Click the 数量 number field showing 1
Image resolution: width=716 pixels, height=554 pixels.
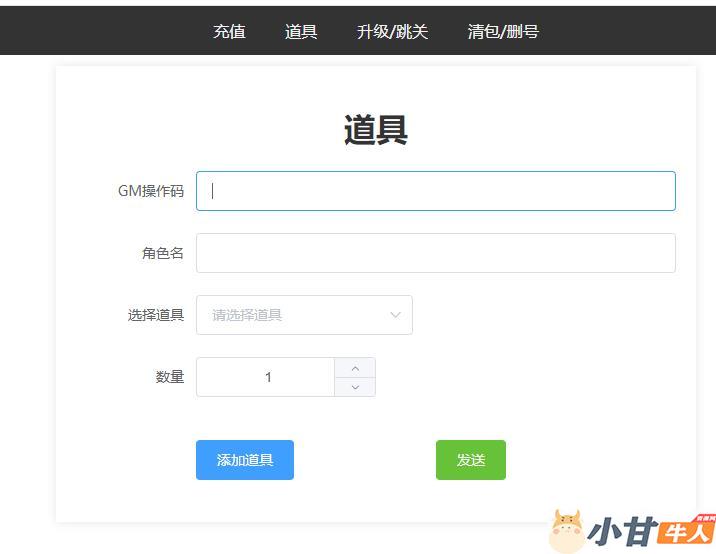pos(266,377)
